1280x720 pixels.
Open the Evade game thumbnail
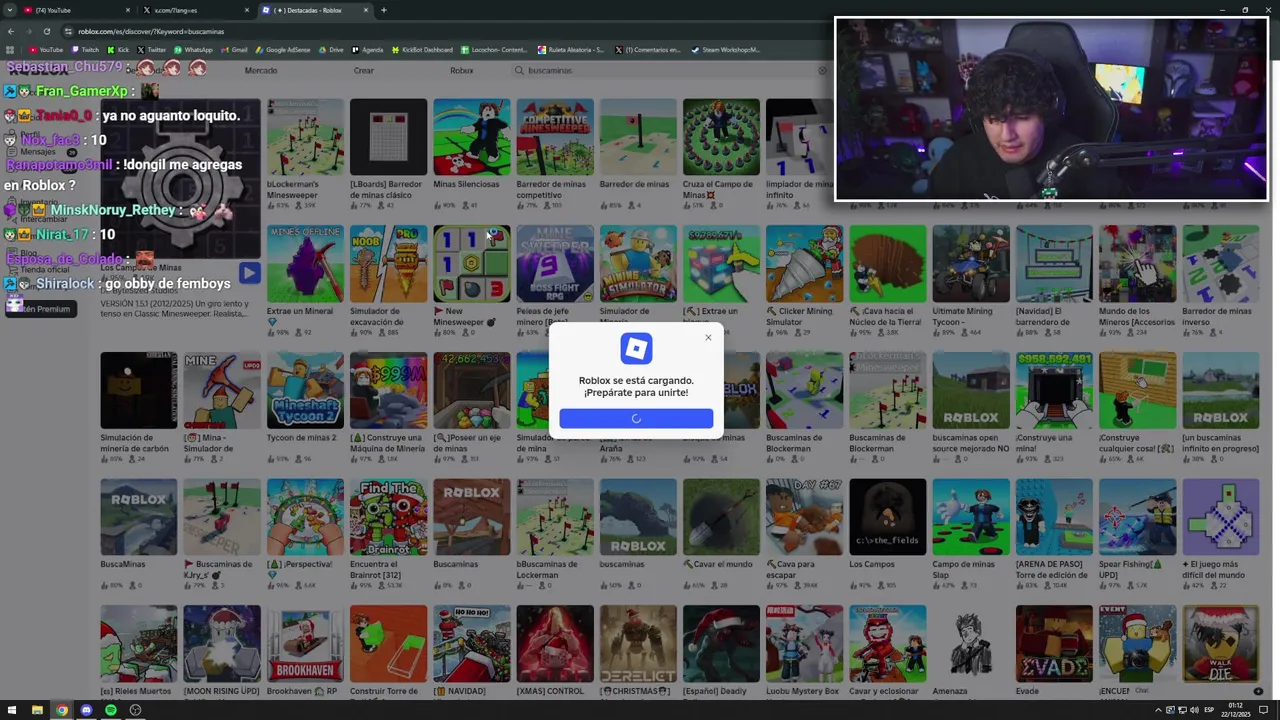(x=1054, y=643)
